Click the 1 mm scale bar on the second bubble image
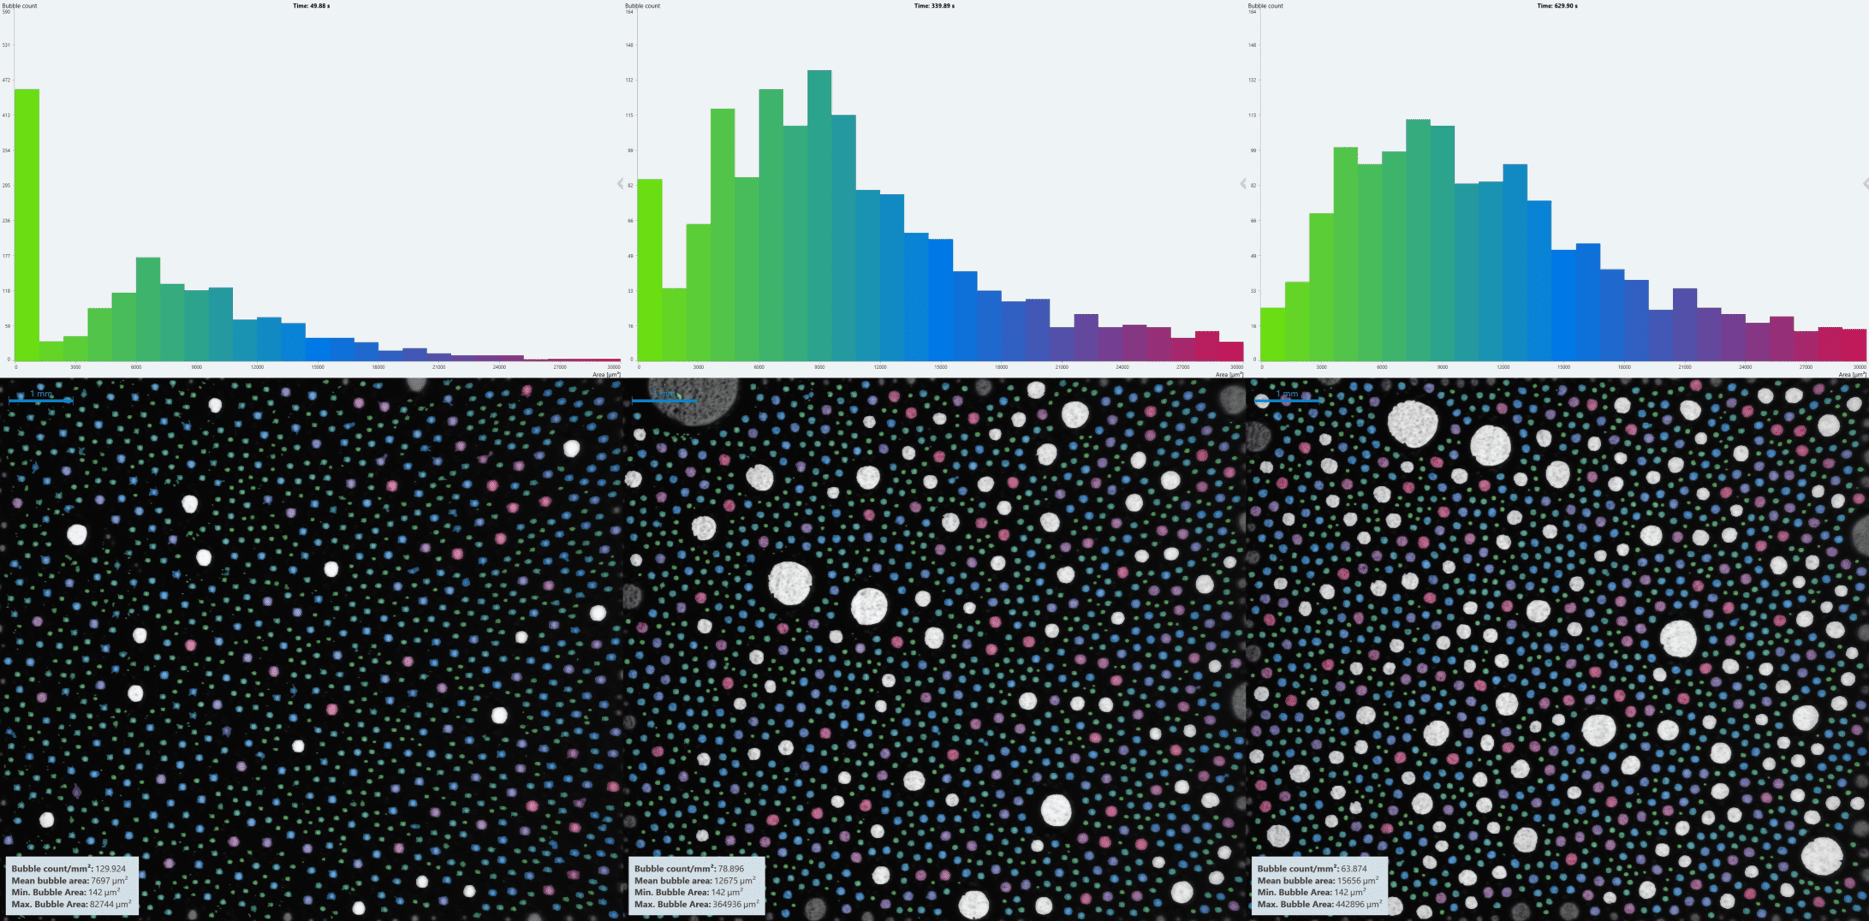This screenshot has width=1869, height=921. 664,400
